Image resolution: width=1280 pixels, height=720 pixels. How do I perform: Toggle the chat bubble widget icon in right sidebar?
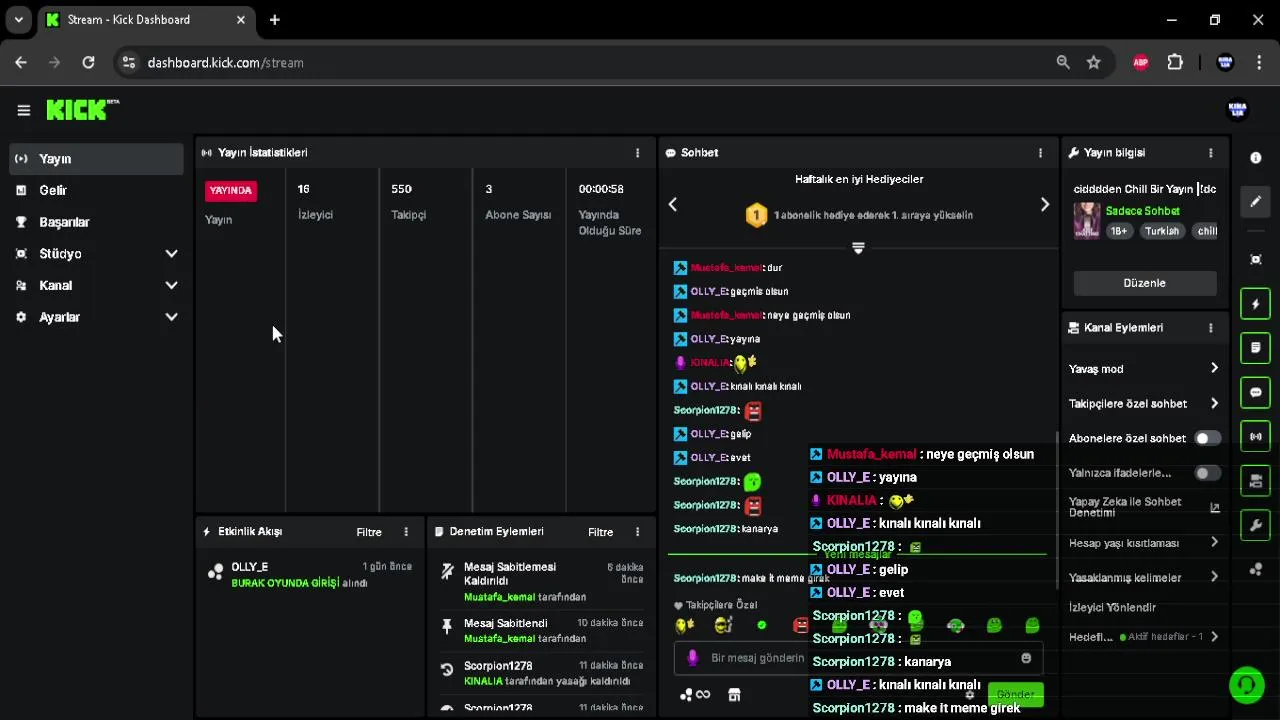coord(1256,392)
